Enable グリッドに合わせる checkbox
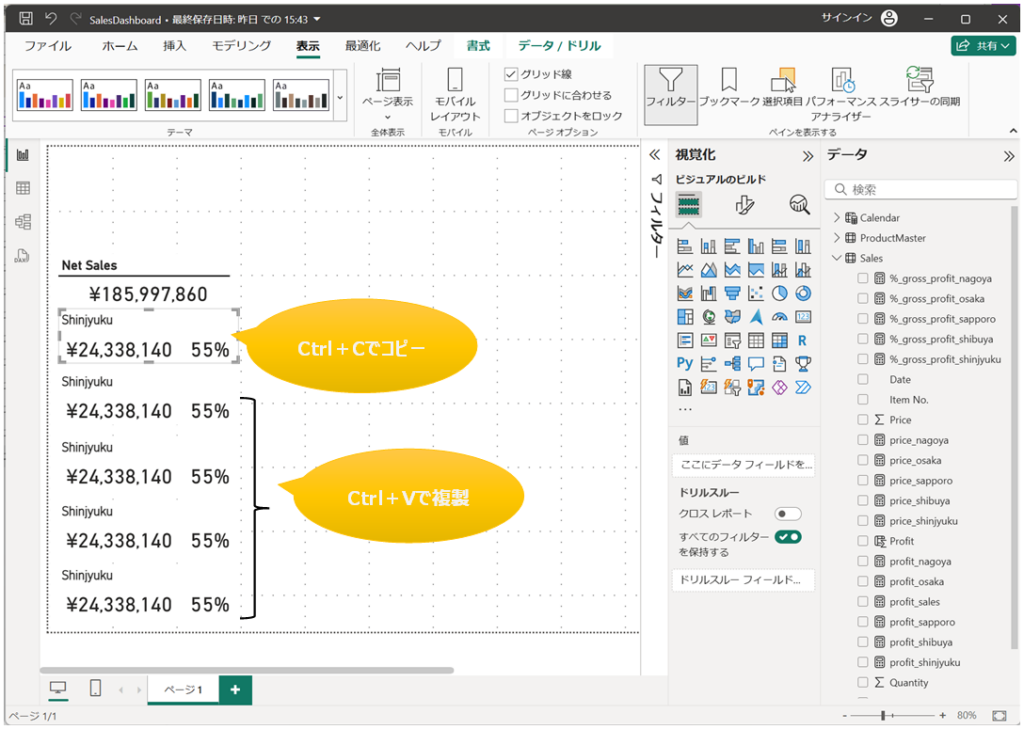Screen dimensions: 1024x729 click(512, 95)
